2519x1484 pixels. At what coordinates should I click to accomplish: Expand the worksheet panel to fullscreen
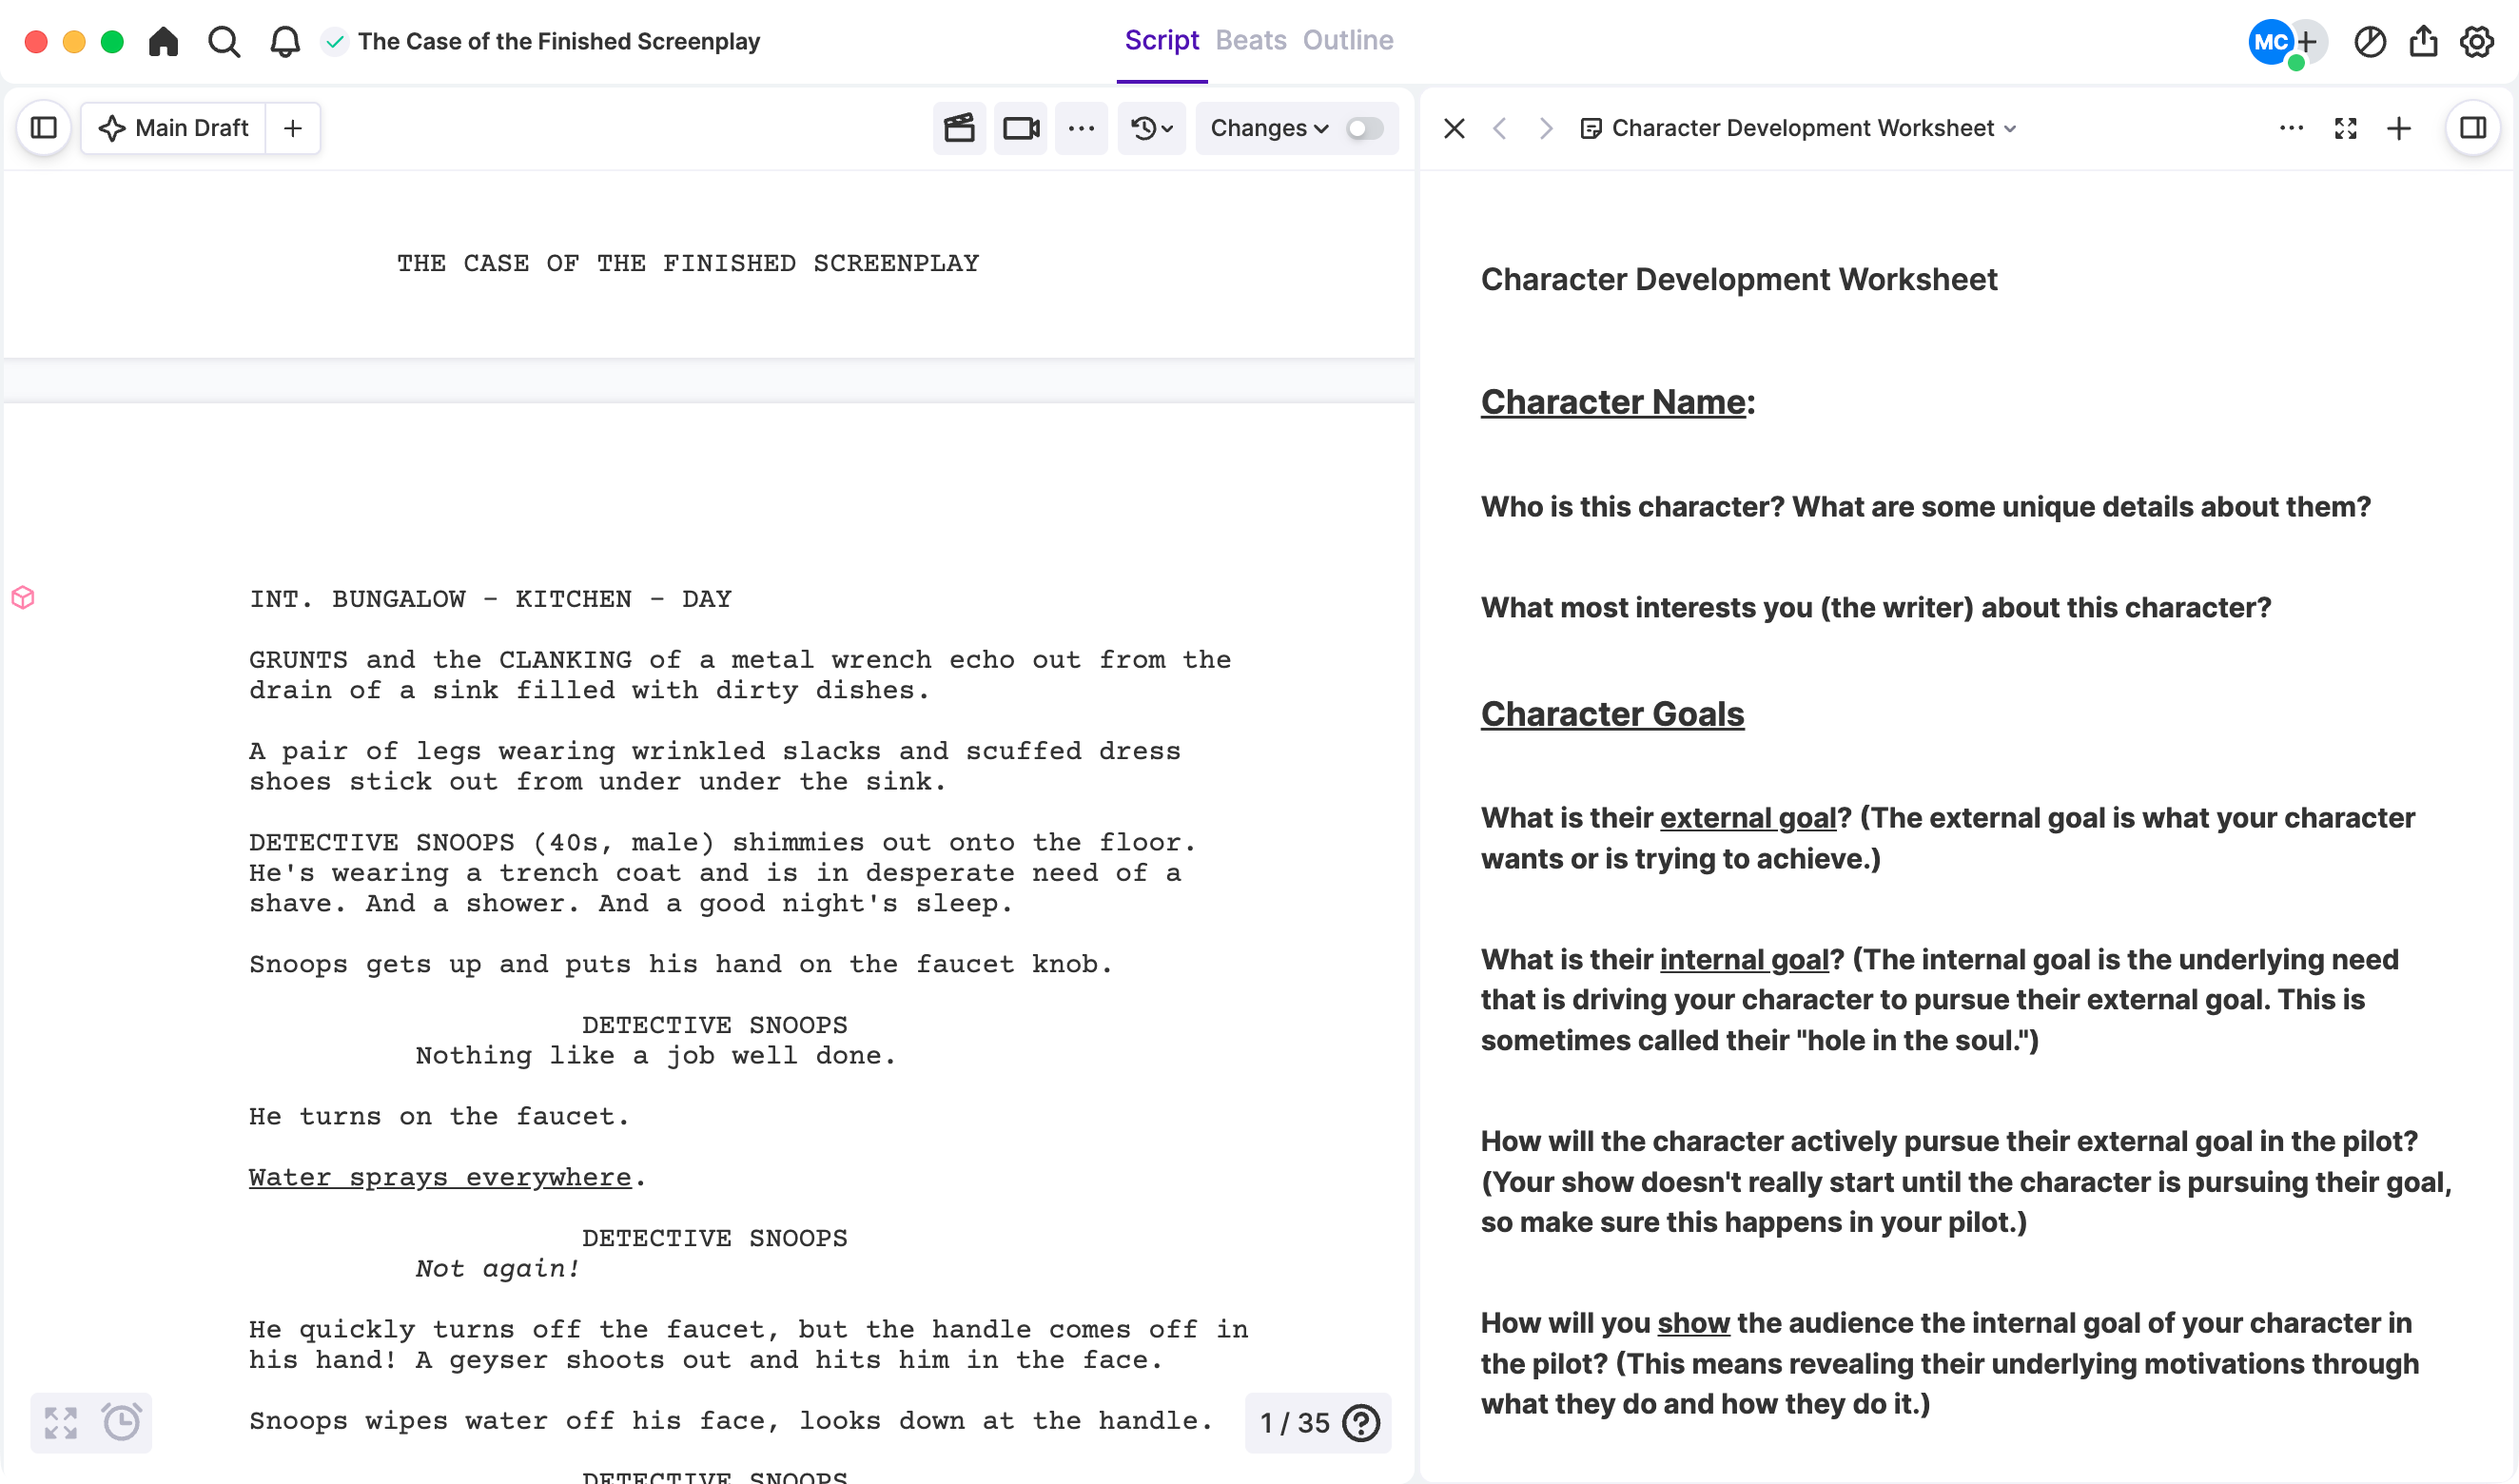tap(2345, 128)
